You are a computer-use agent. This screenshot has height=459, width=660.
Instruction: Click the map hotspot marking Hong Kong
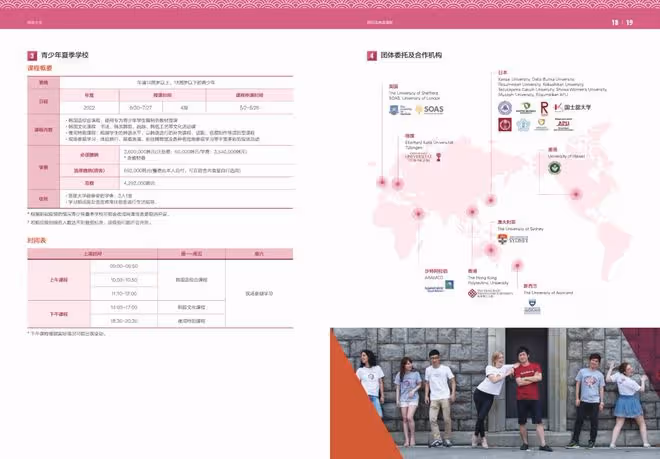pyautogui.click(x=472, y=211)
